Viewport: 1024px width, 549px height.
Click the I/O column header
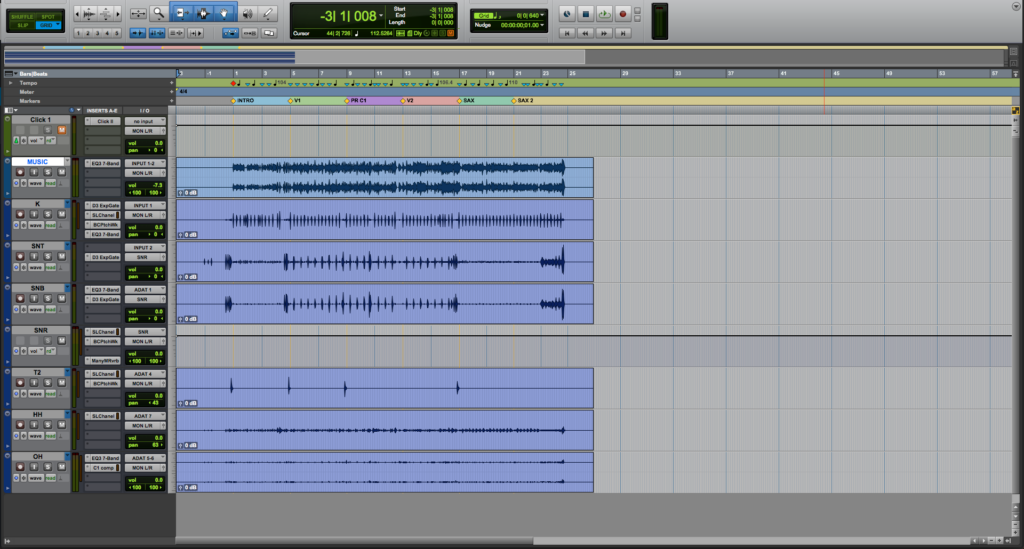145,110
